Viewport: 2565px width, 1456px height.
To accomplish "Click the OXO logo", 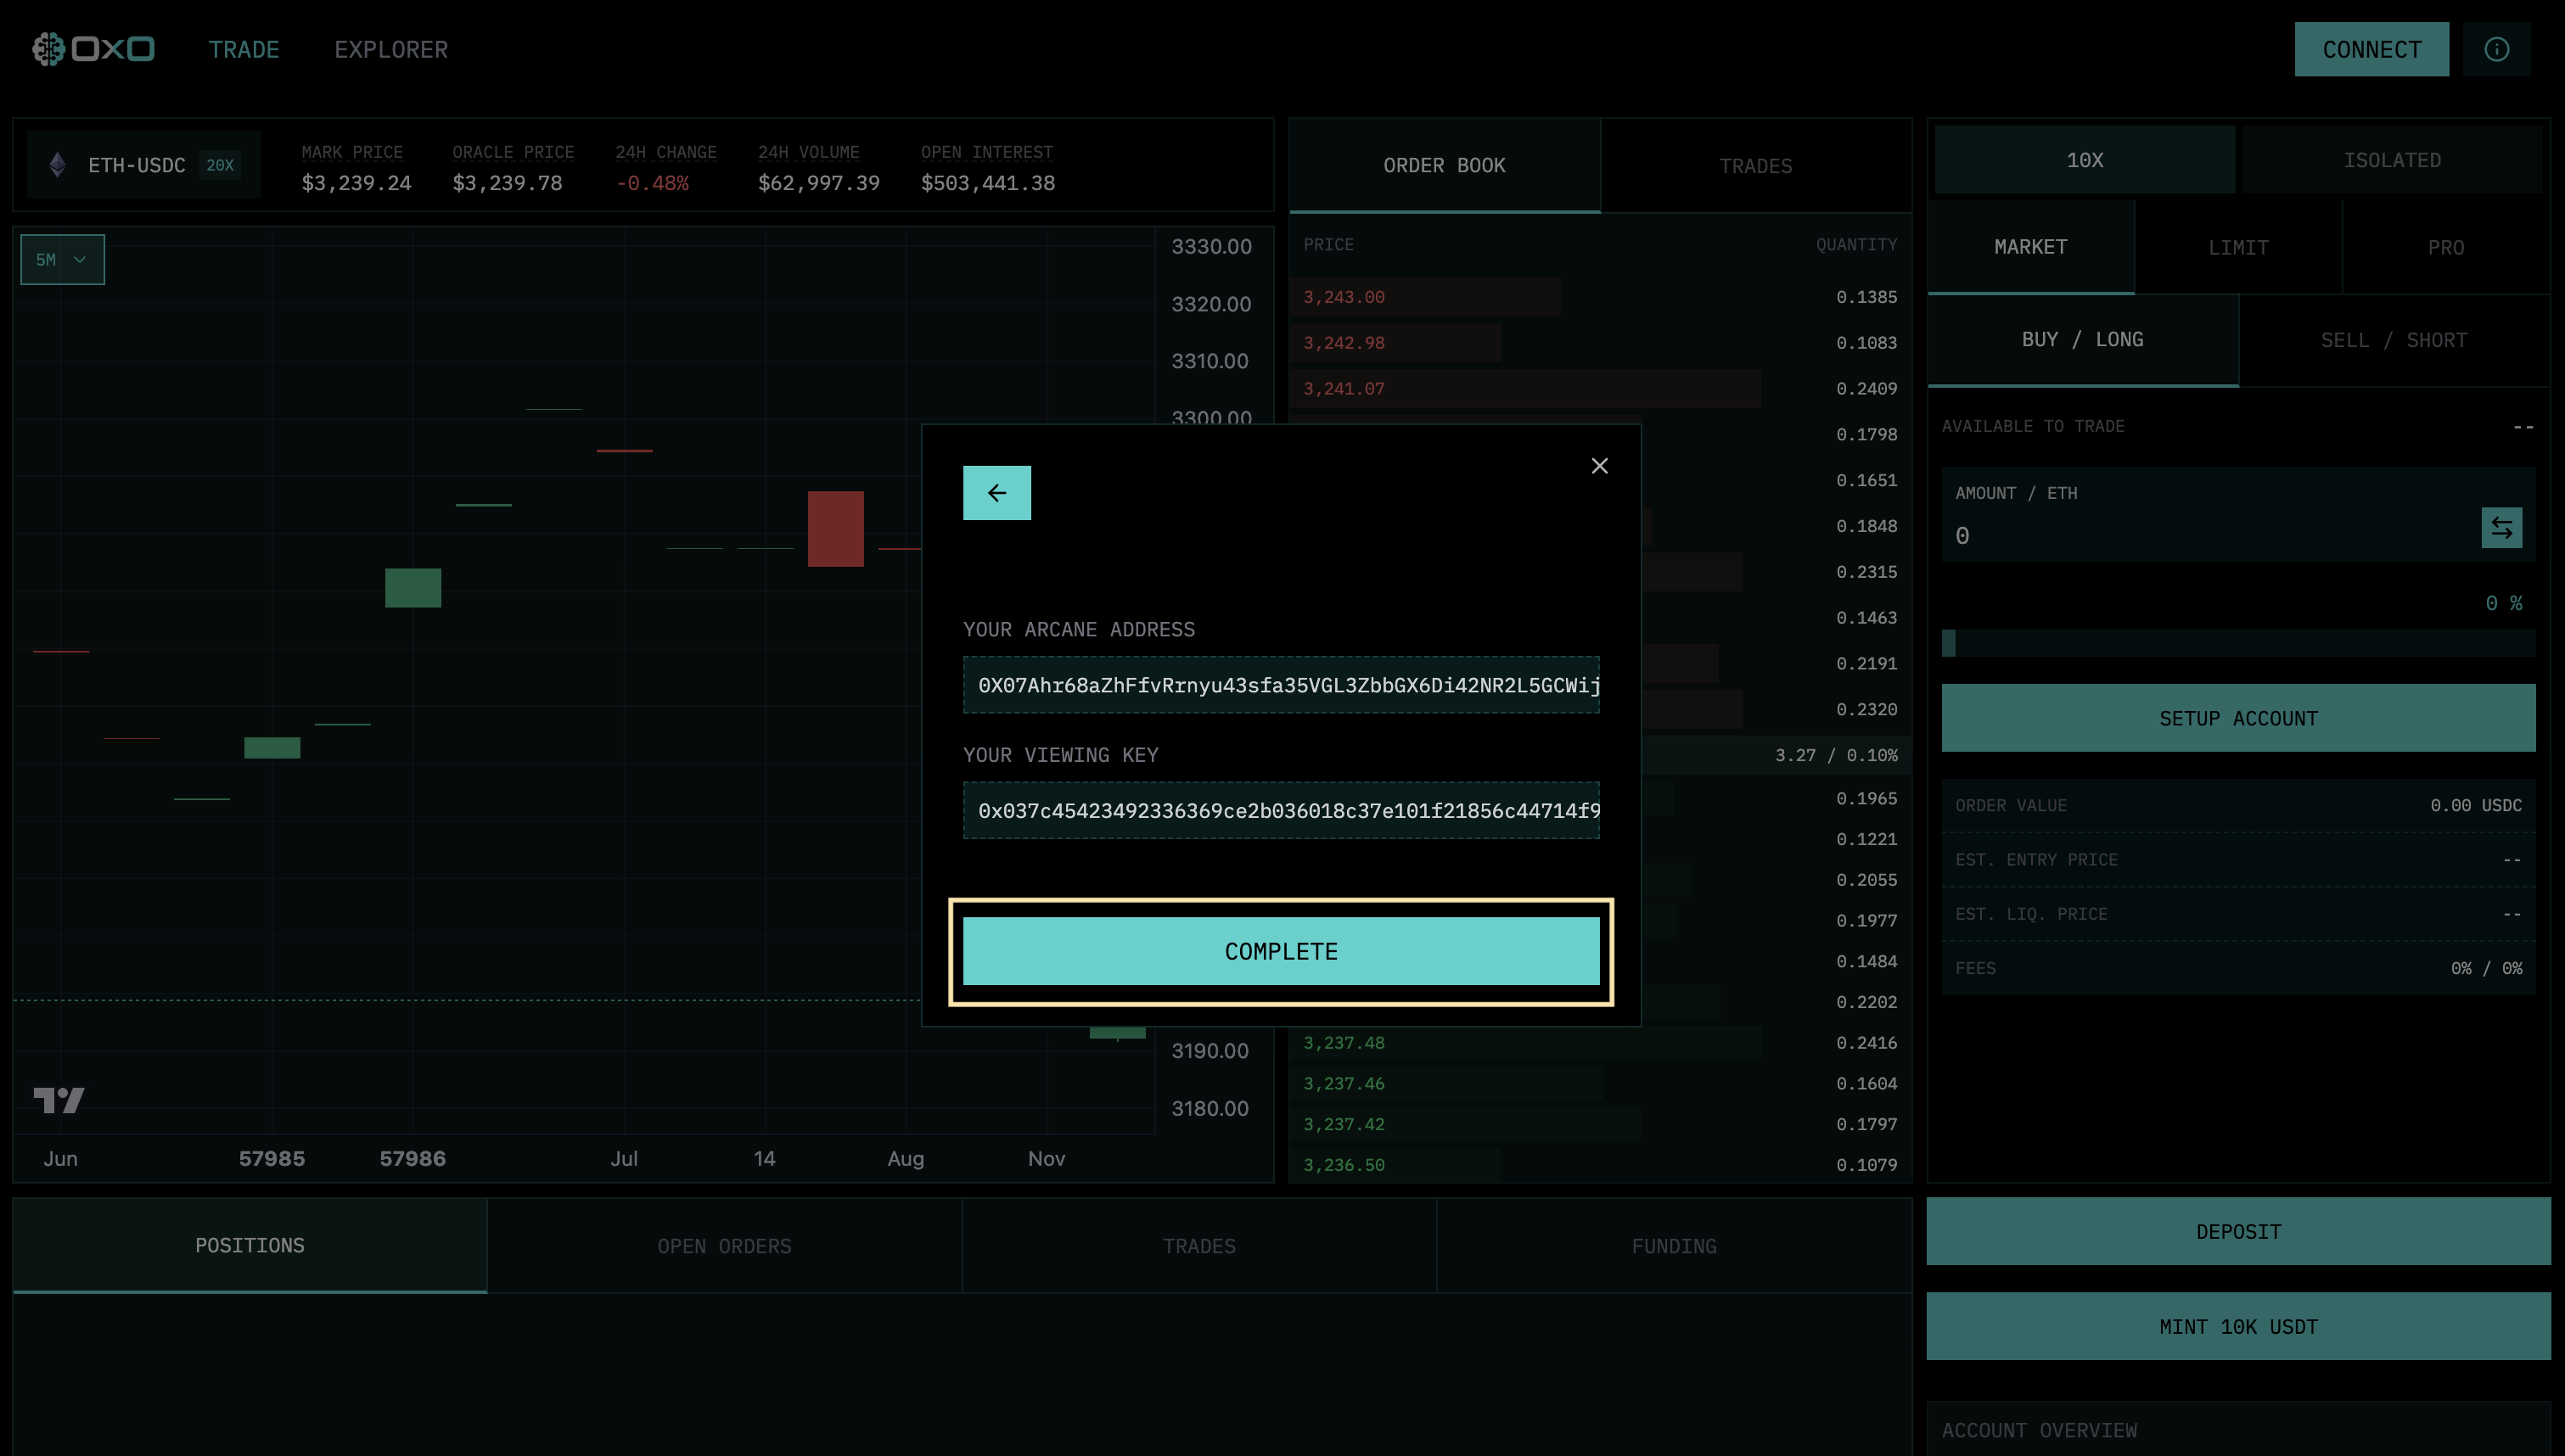I will point(93,49).
